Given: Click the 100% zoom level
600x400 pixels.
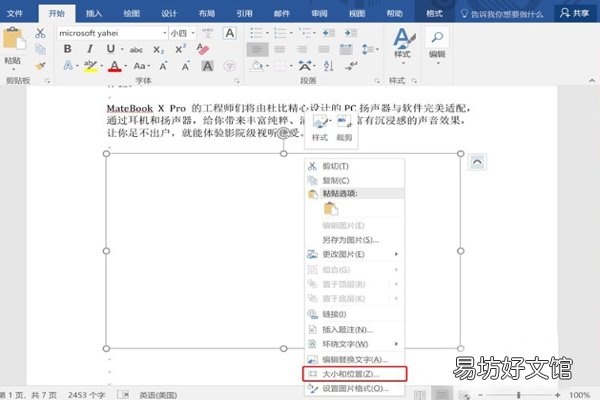Looking at the screenshot, I should [579, 395].
